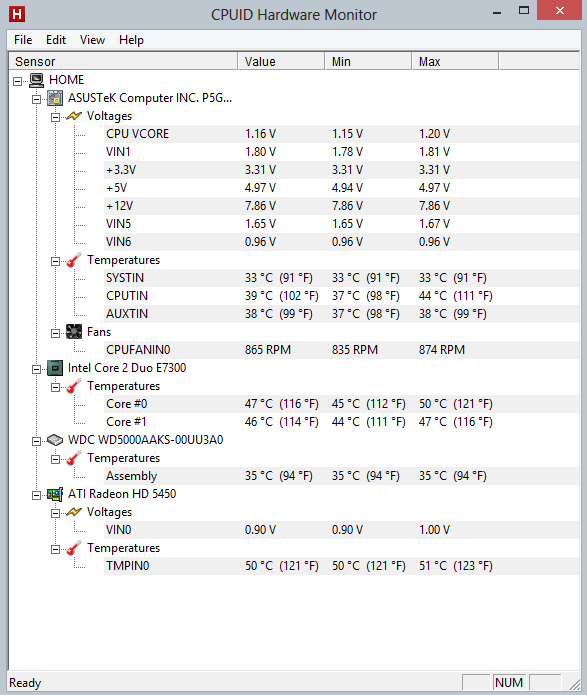The image size is (587, 695).
Task: Click the Intel Core 2 Duo CPU icon
Action: [55, 368]
